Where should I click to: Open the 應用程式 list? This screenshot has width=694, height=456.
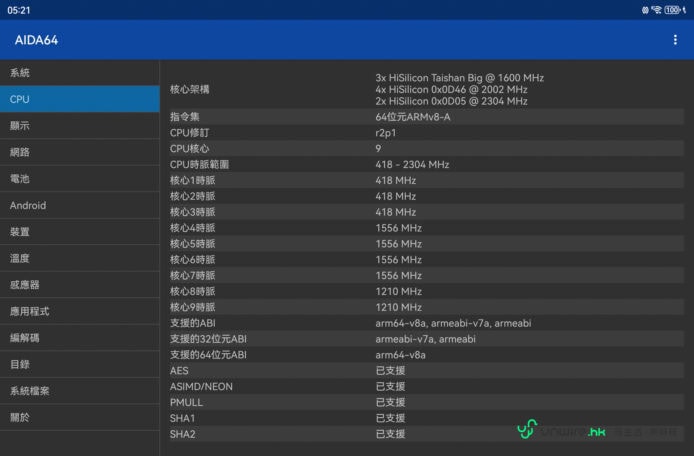pos(80,311)
